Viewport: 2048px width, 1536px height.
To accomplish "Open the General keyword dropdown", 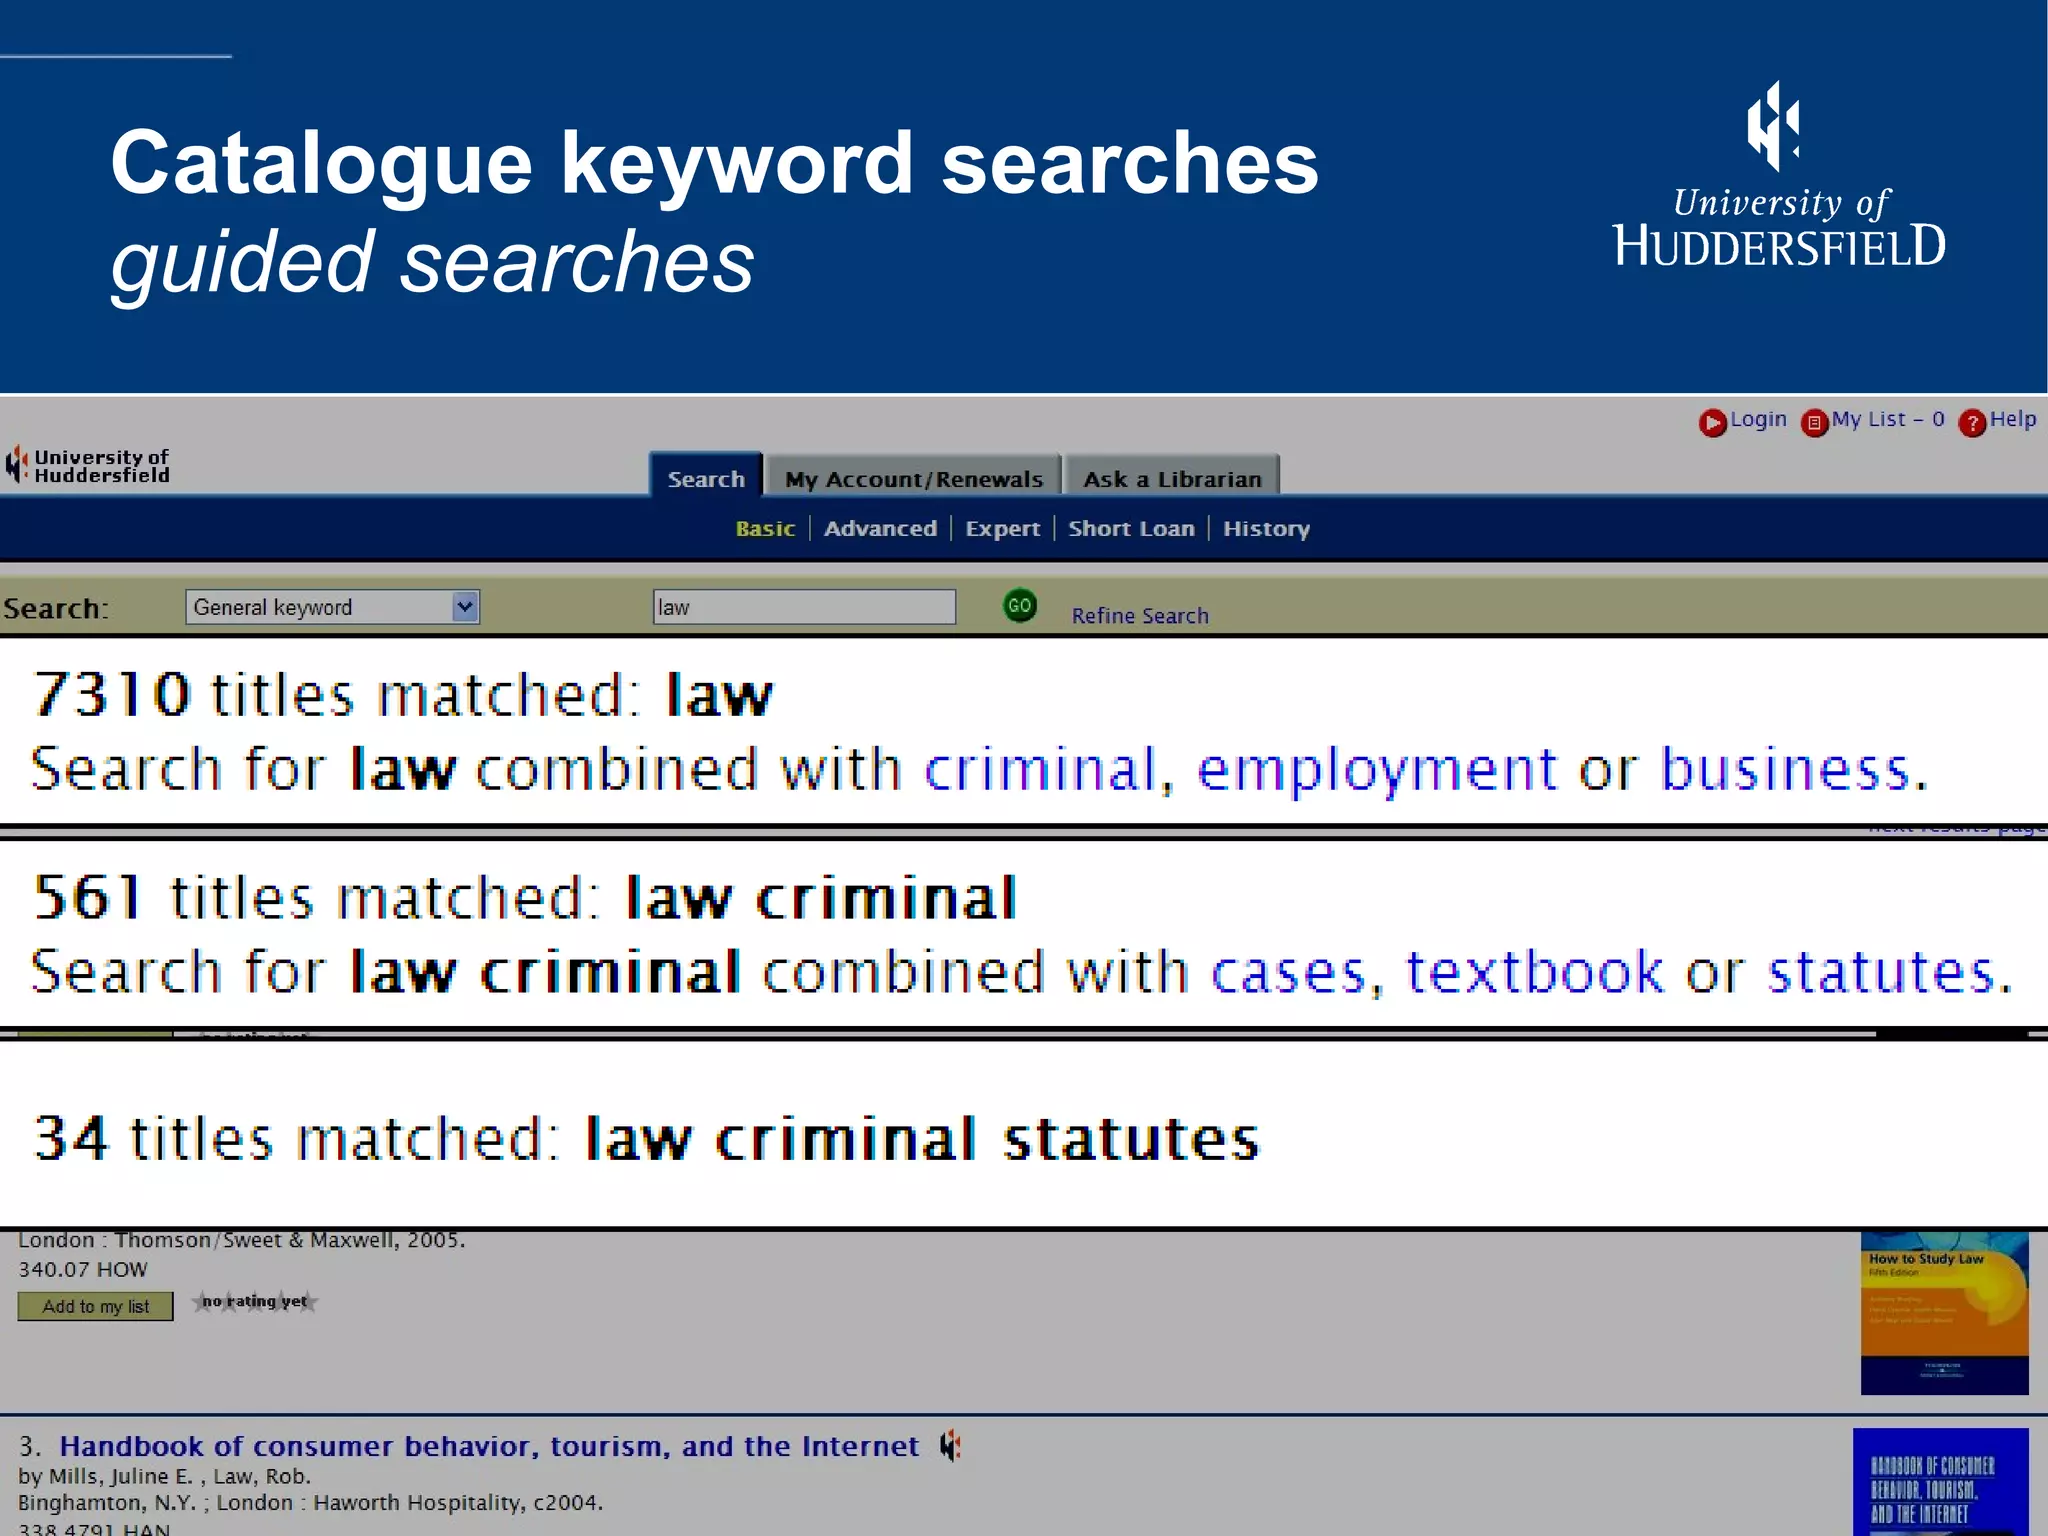I will tap(332, 607).
